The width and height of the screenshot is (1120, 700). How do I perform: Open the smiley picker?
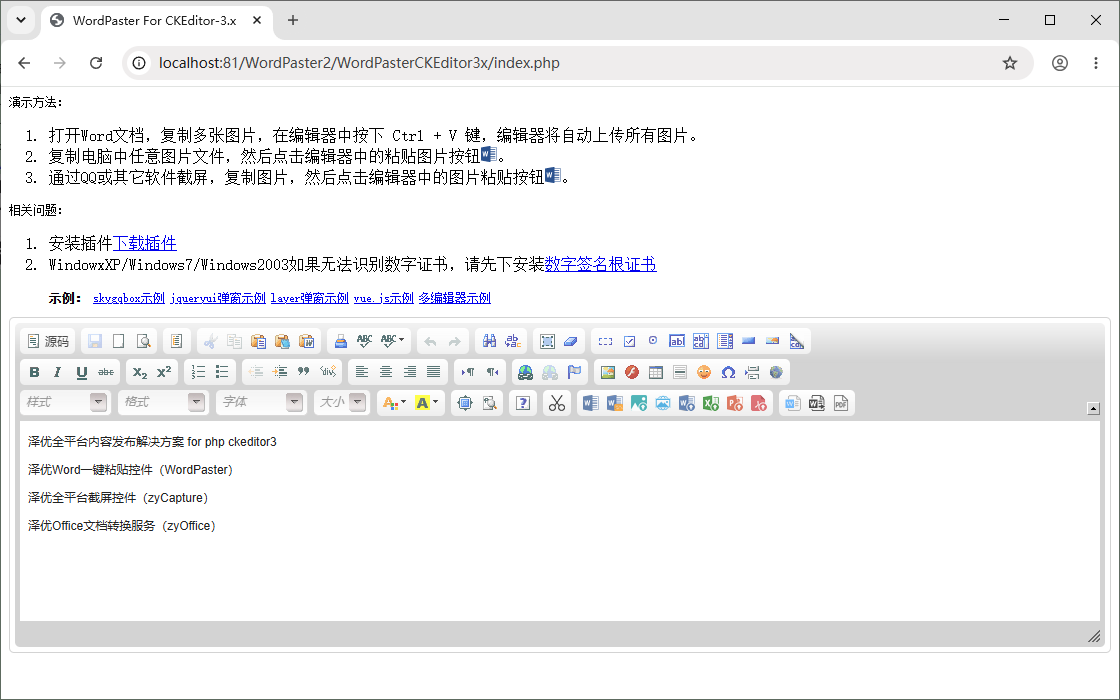pyautogui.click(x=704, y=372)
